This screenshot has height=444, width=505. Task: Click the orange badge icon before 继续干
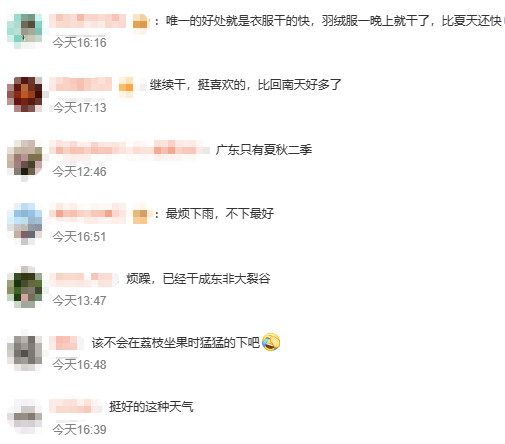[x=126, y=86]
